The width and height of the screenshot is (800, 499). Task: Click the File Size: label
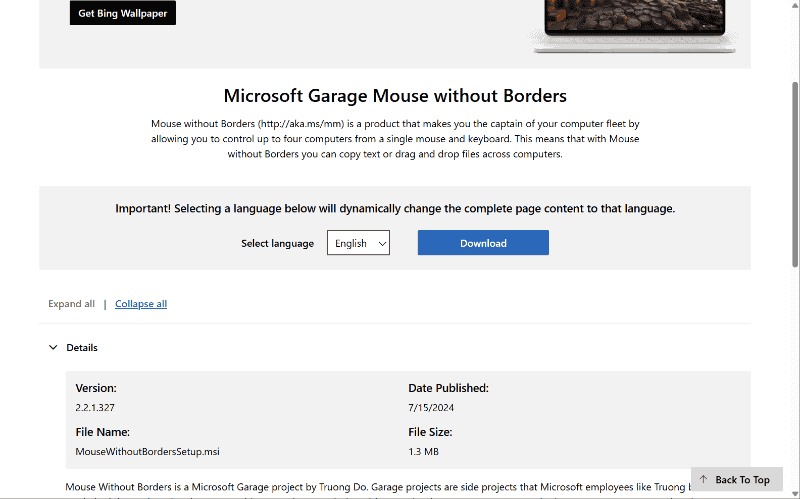430,432
